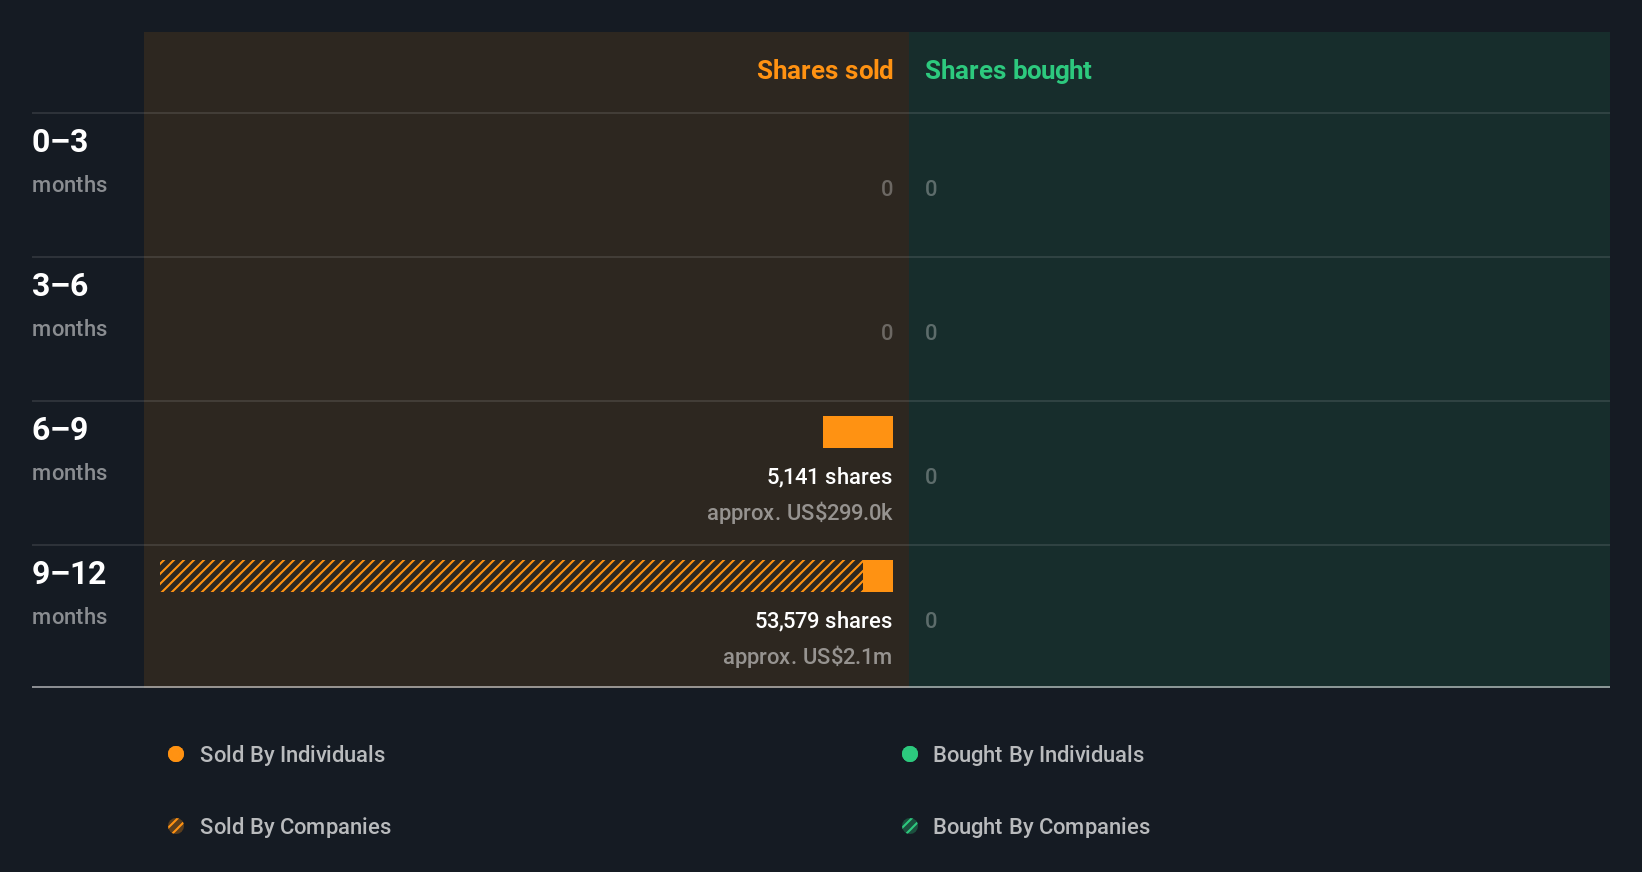Click the striped Sold By Companies legend icon

click(x=176, y=826)
